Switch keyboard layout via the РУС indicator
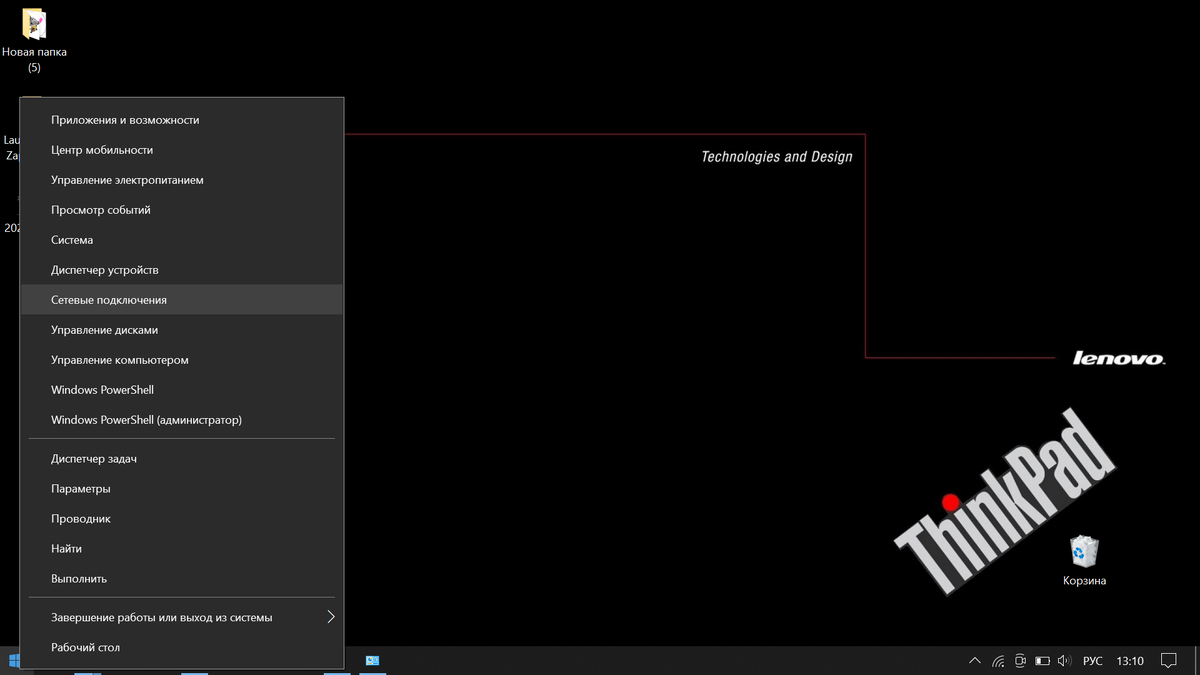 click(1092, 661)
